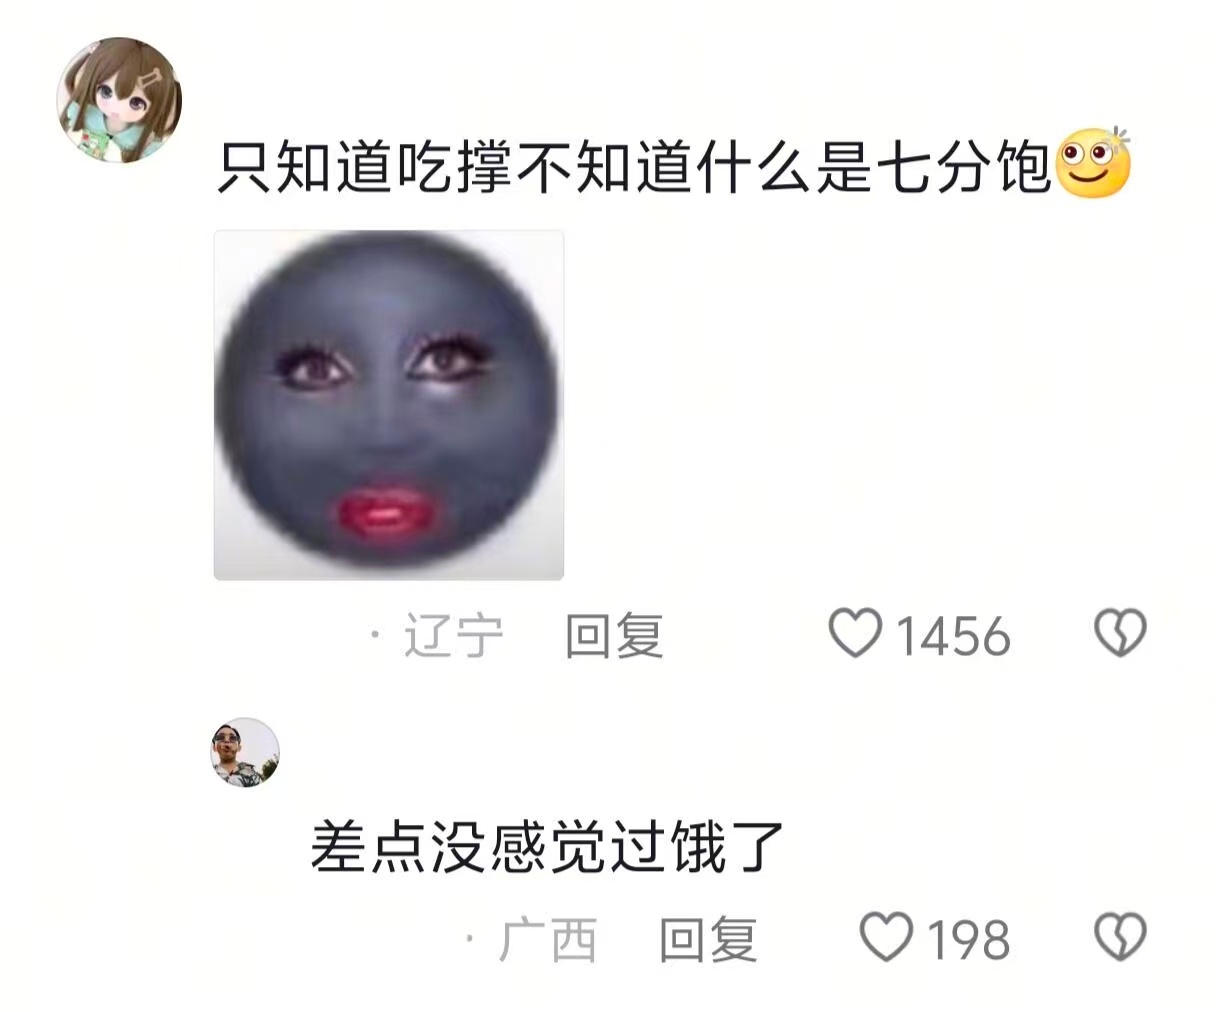This screenshot has height=1012, width=1216.
Task: Dislike the Guangxi reply via the broken-heart icon
Action: 1120,938
